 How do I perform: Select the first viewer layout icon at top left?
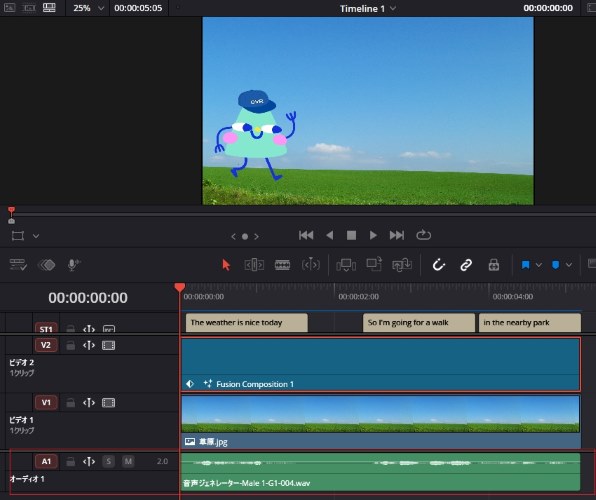(10, 8)
